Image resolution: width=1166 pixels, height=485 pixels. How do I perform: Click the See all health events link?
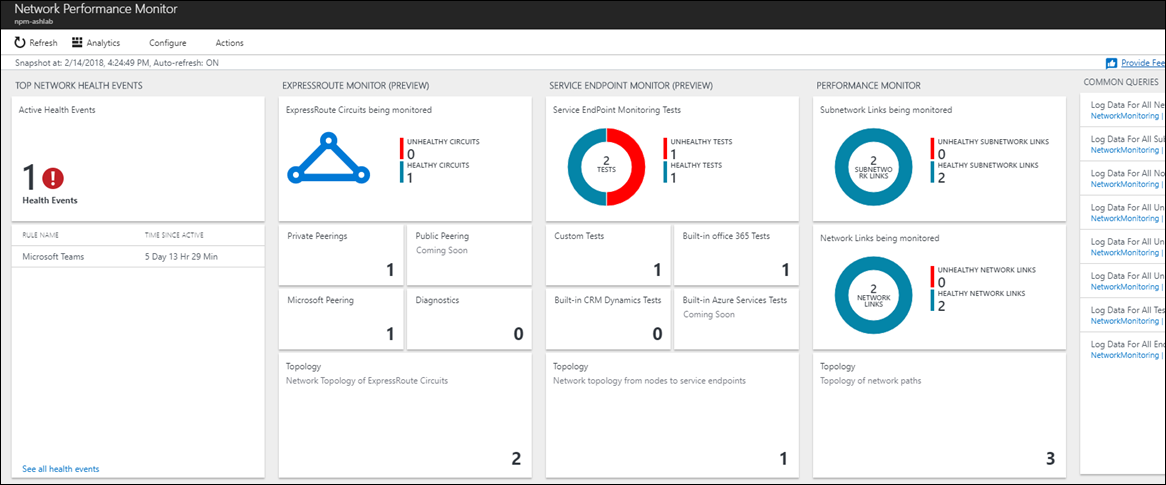(60, 469)
